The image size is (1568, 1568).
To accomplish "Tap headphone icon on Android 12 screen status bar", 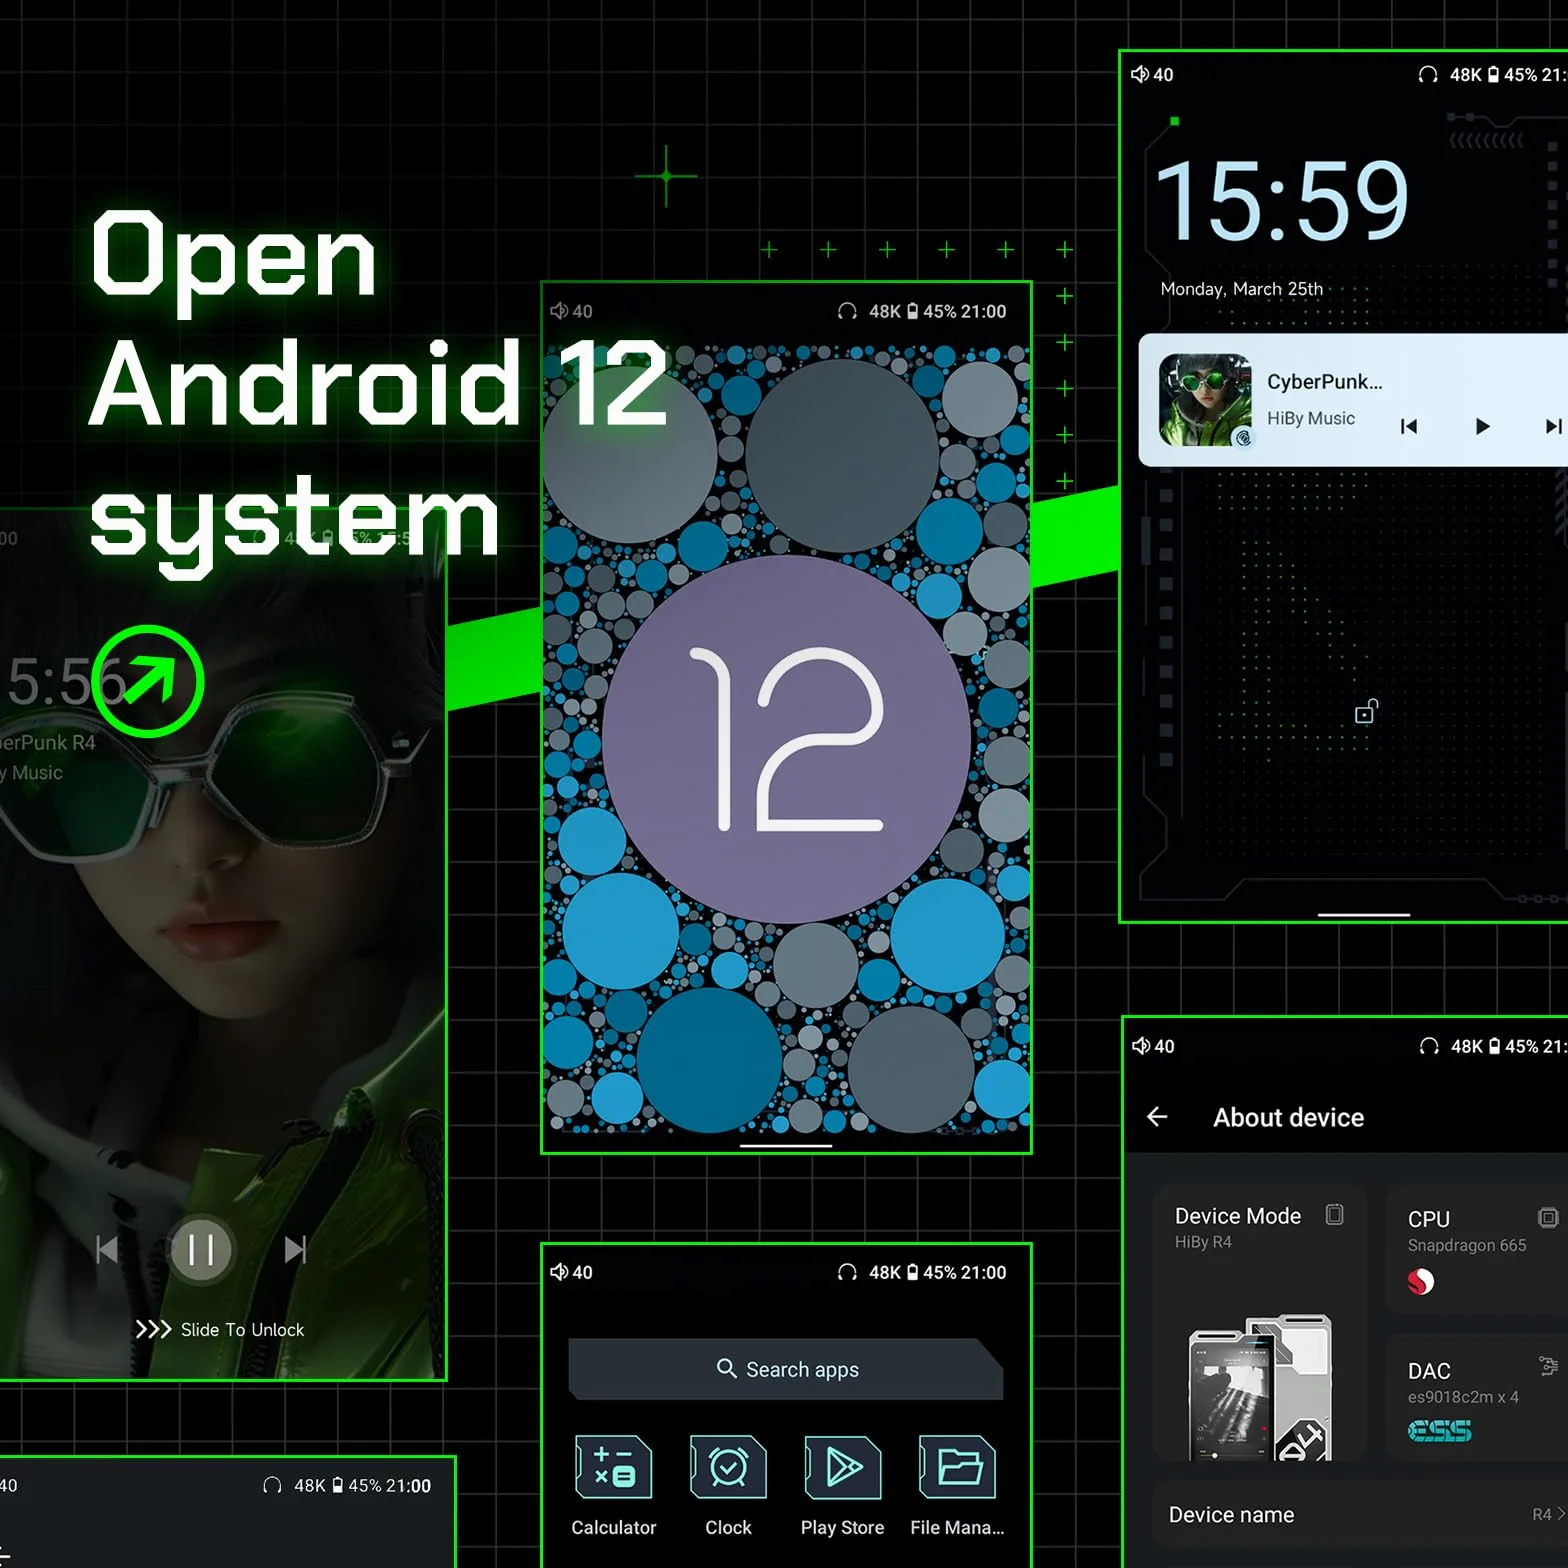I will 847,311.
